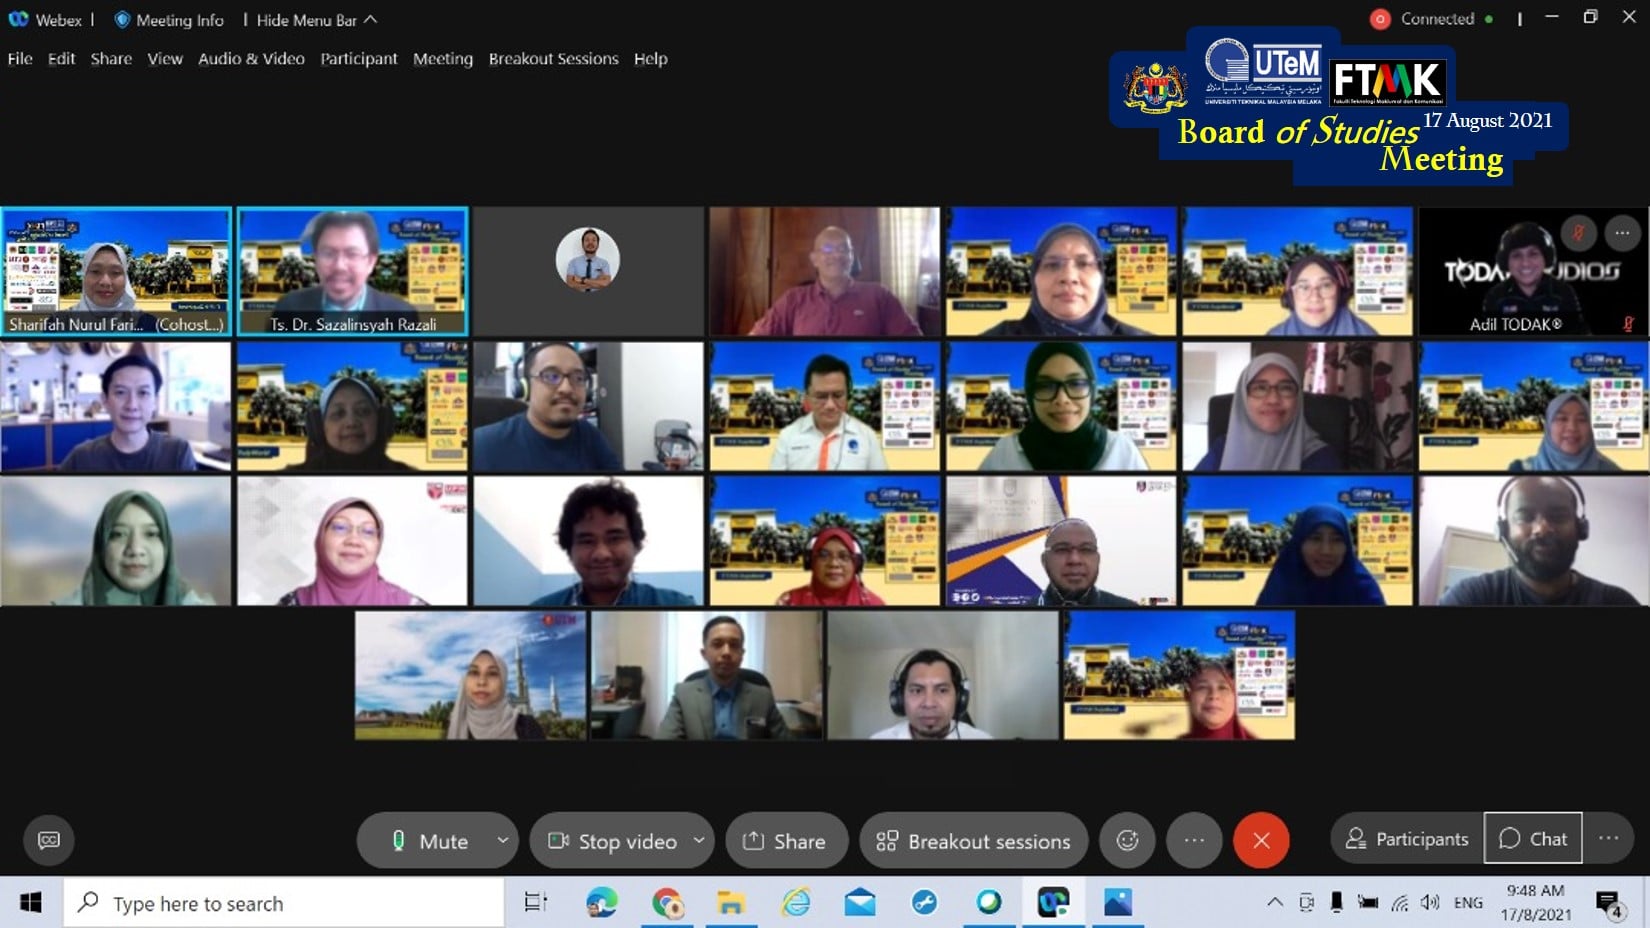Open more options on Adil TODAK tile

(1622, 233)
